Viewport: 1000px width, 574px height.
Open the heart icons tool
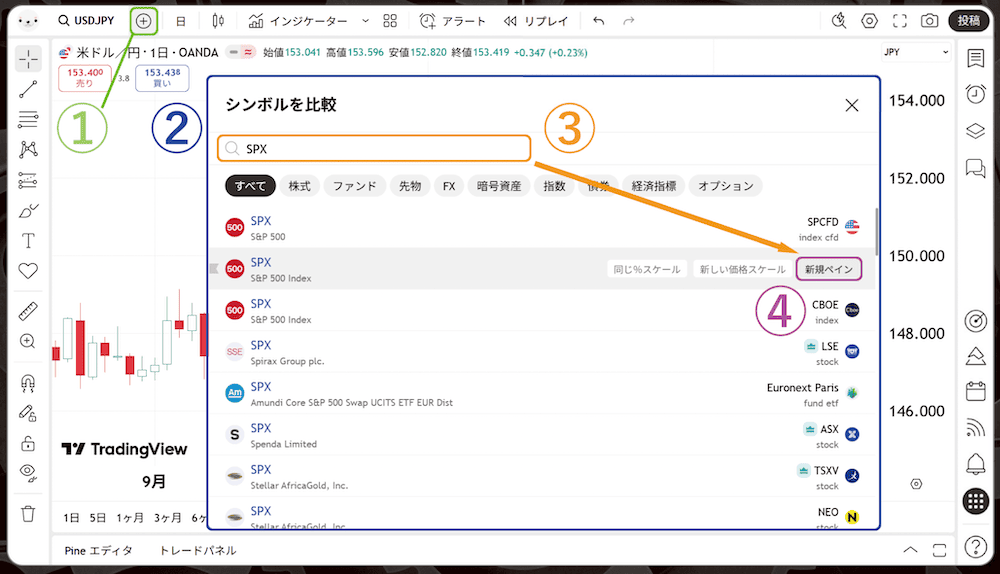pyautogui.click(x=28, y=271)
